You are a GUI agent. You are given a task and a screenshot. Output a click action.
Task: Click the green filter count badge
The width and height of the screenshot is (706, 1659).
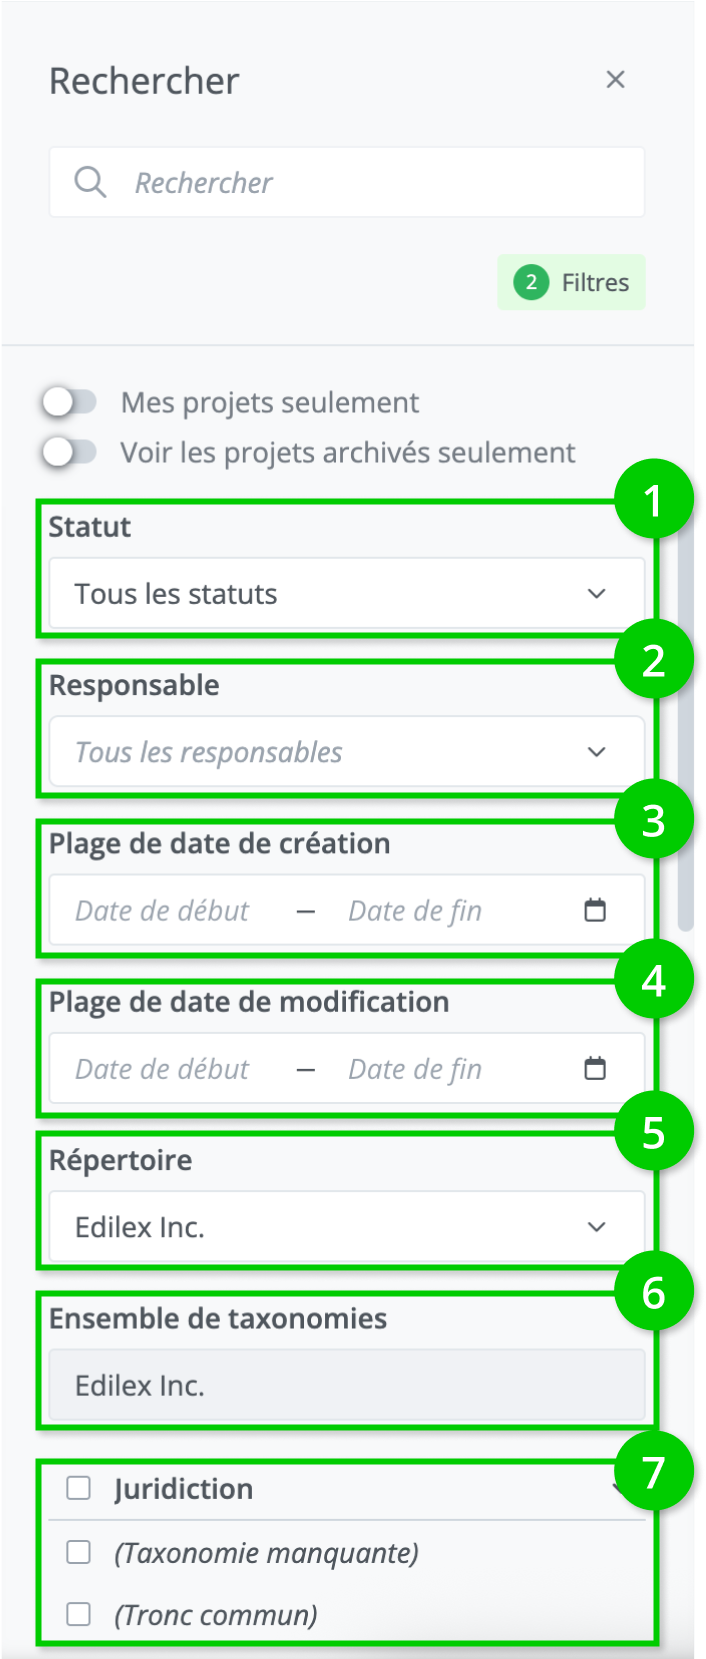[531, 282]
